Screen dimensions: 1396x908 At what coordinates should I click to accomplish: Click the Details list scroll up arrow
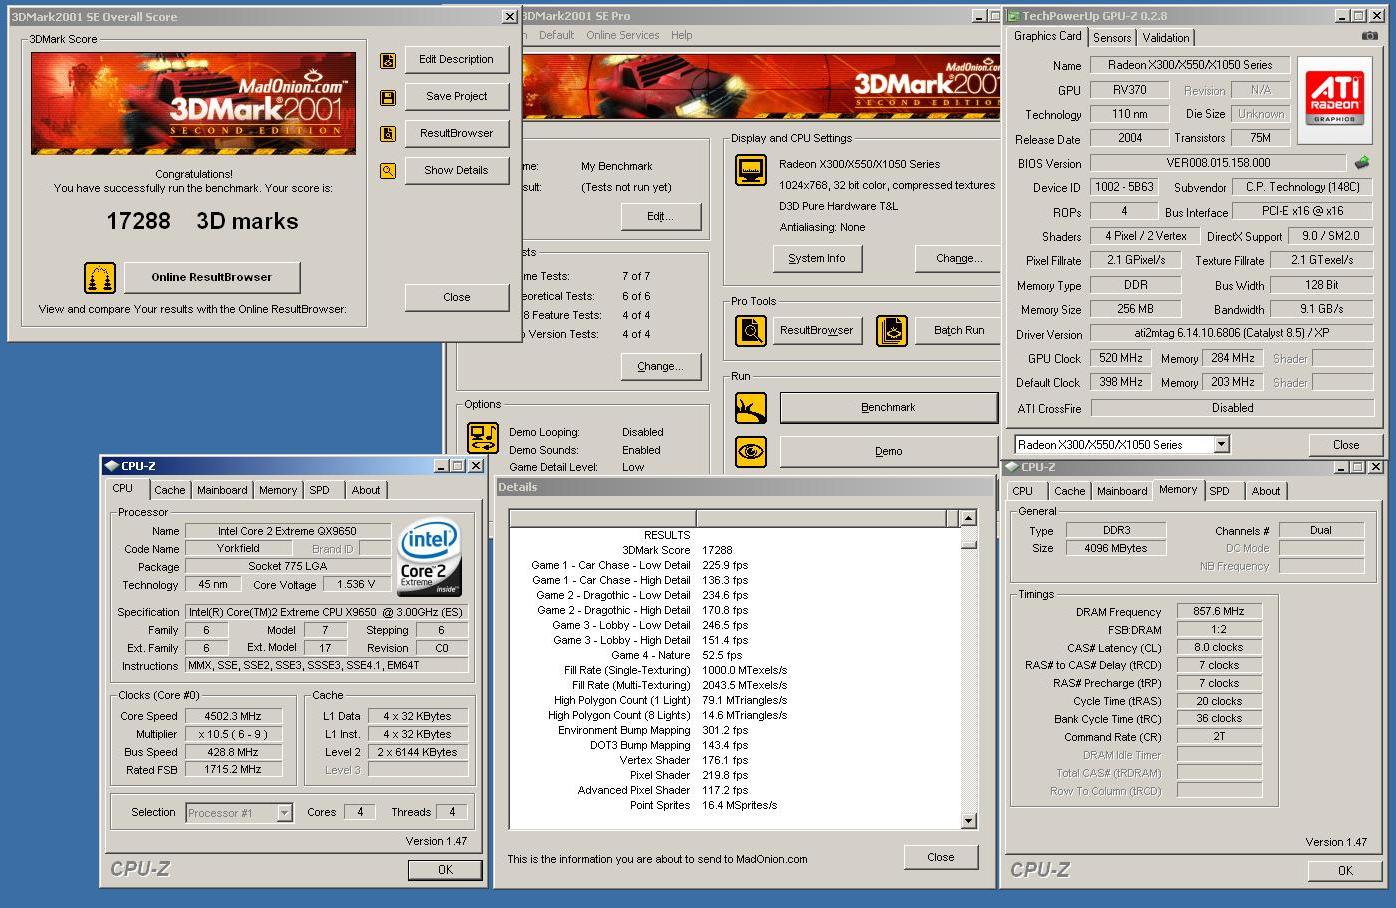click(968, 518)
